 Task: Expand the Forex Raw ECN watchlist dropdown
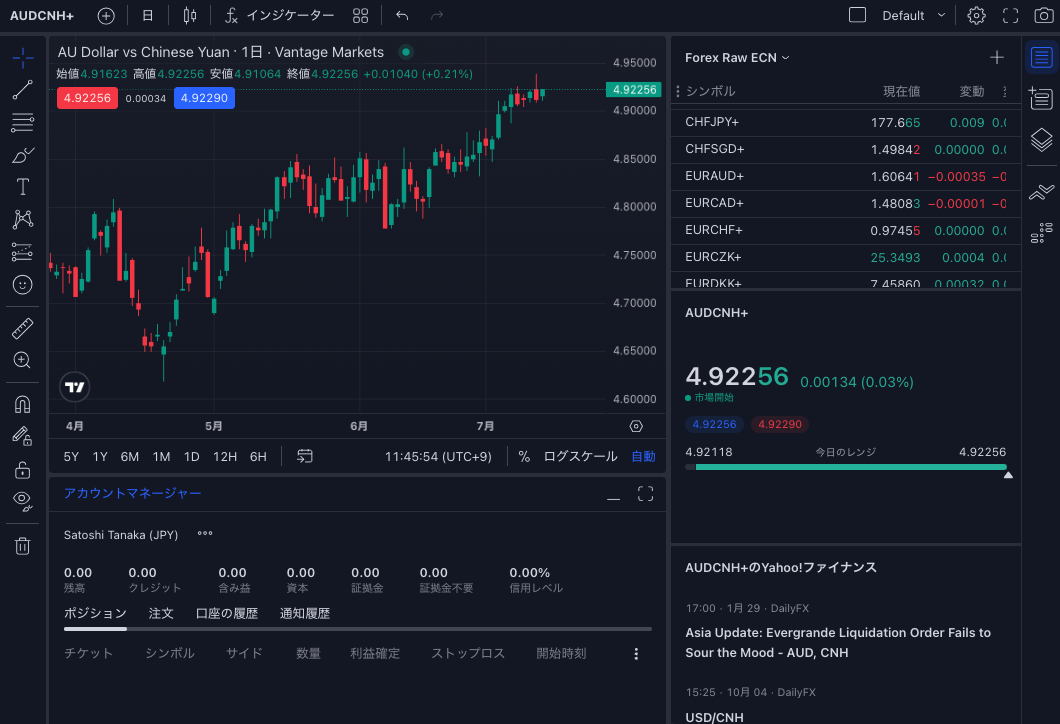click(x=737, y=58)
